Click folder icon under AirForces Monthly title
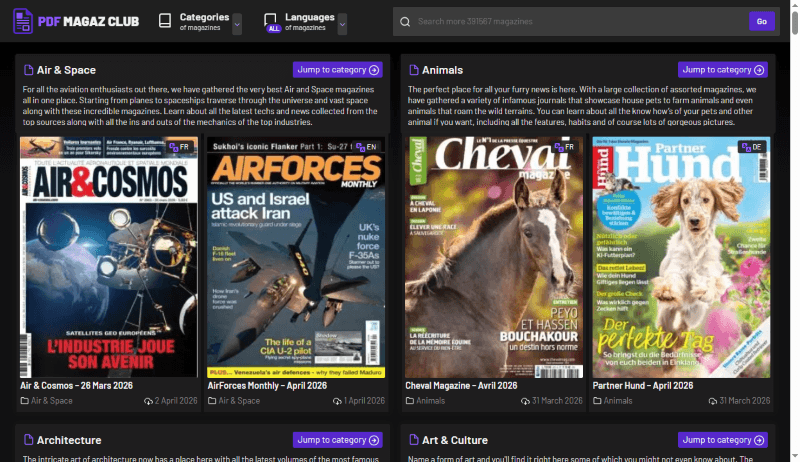The height and width of the screenshot is (462, 800). point(212,401)
